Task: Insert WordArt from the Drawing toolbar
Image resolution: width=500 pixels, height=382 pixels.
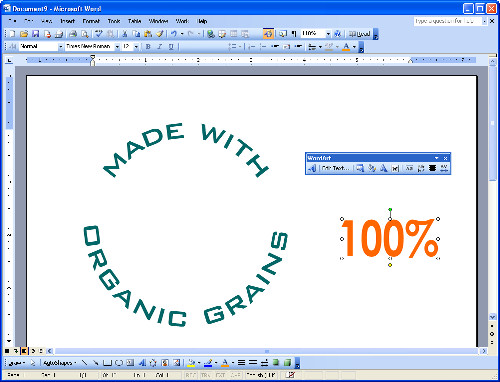Action: coord(142,362)
